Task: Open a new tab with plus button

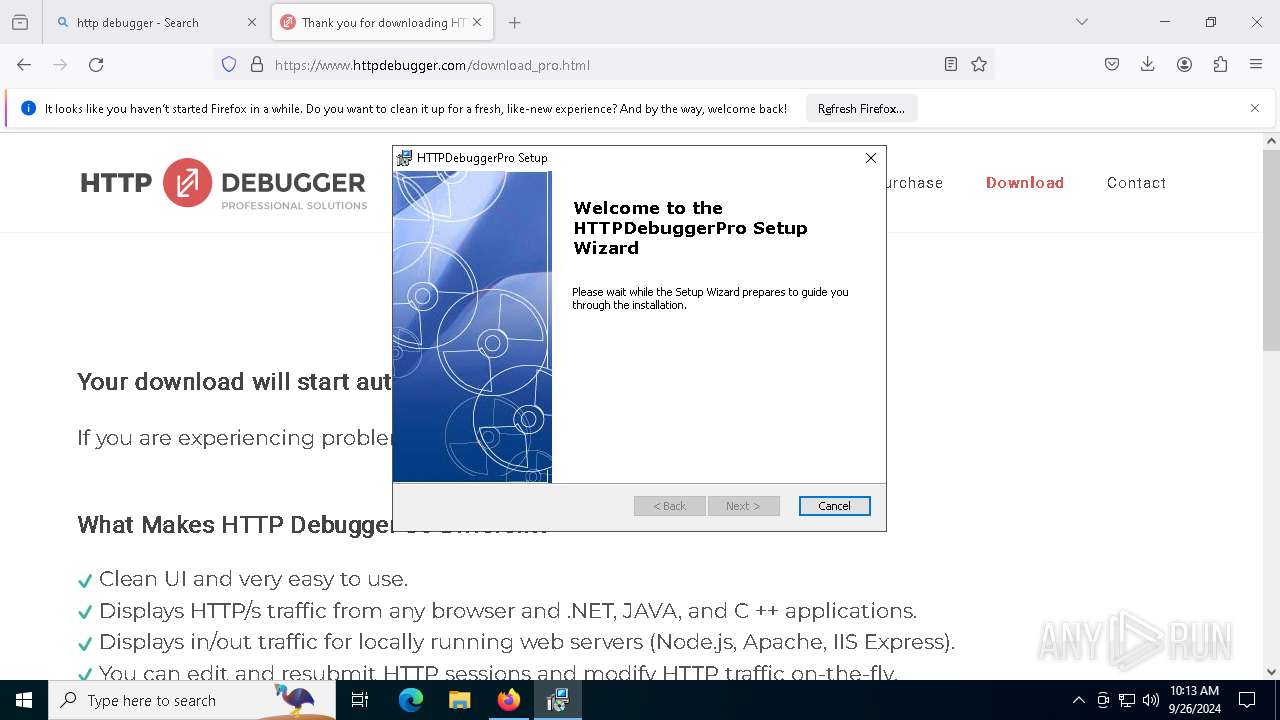Action: click(x=515, y=22)
